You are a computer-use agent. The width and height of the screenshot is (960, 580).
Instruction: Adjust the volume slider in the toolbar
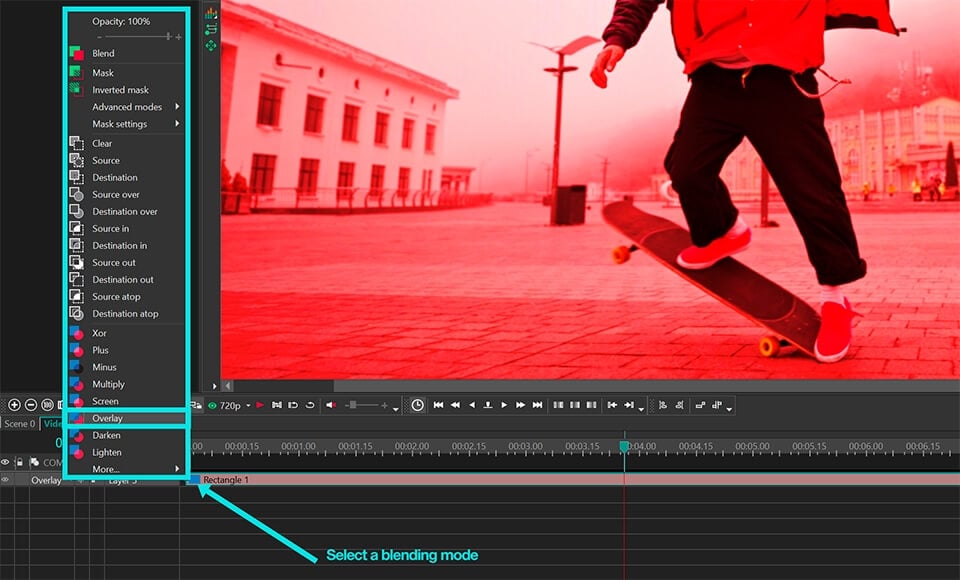(x=366, y=405)
